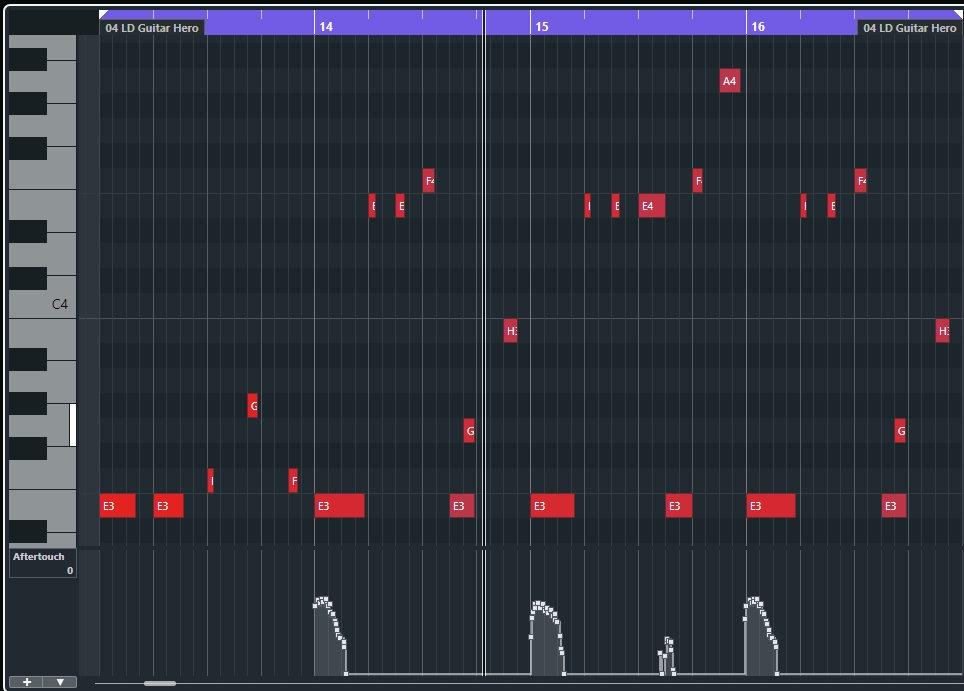Viewport: 964px width, 691px height.
Task: Select the A4 note in the grid
Action: tap(729, 81)
